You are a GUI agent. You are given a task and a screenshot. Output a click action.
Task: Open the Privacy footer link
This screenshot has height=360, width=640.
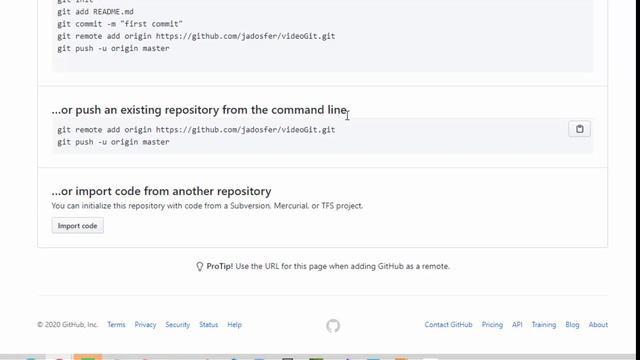(x=145, y=325)
